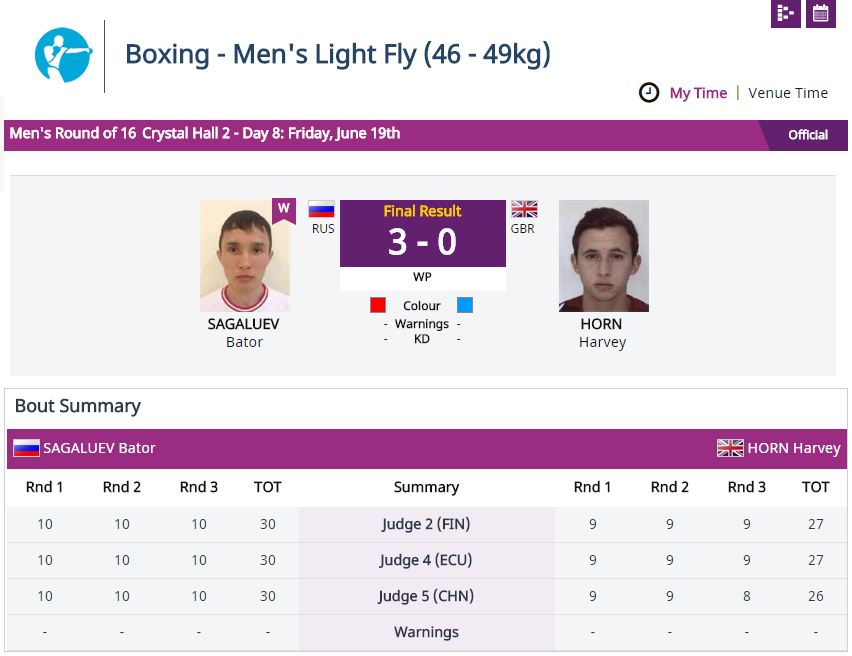The image size is (852, 656).
Task: Click the British flag above GBR
Action: (524, 209)
